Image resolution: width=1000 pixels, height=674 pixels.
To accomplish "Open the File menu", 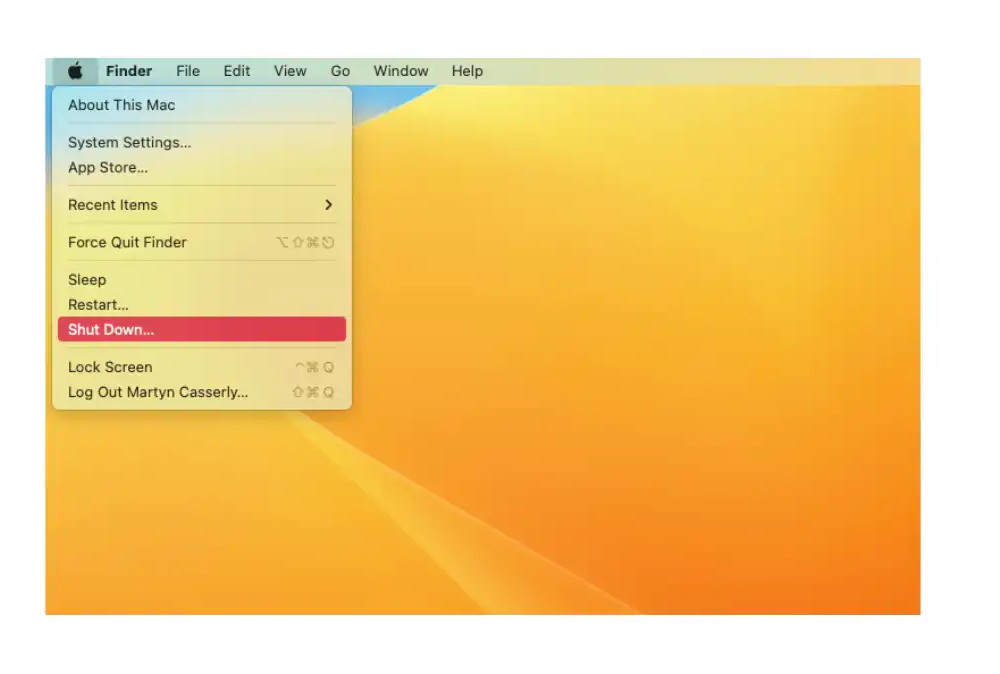I will tap(188, 71).
